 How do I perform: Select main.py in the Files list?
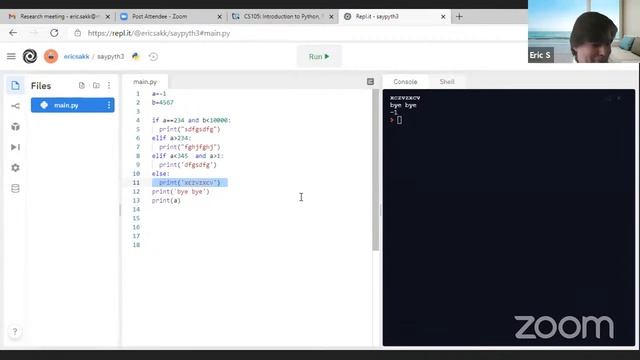[73, 105]
